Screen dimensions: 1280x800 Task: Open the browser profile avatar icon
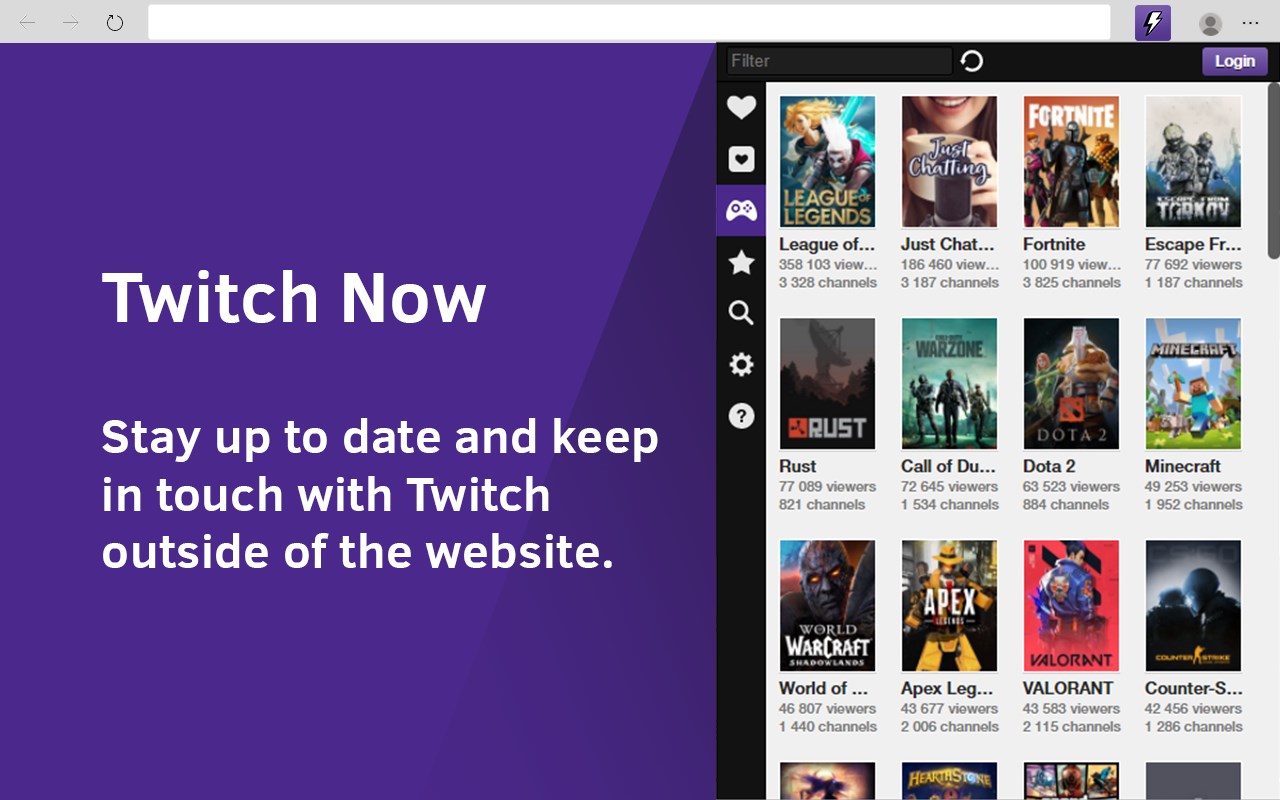1210,23
